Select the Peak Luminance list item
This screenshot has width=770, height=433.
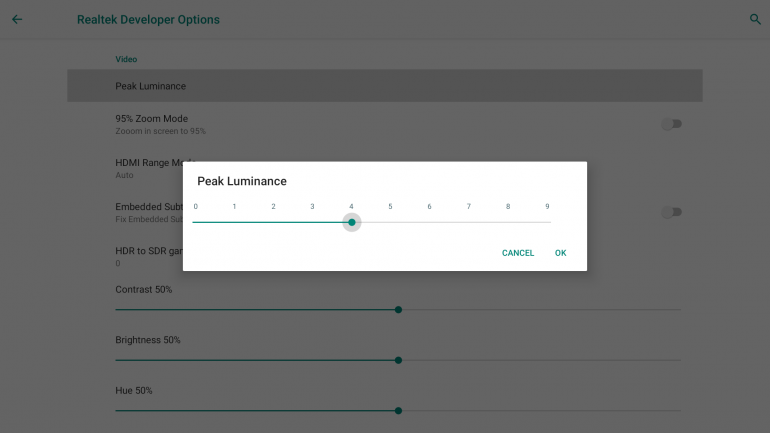coord(384,86)
